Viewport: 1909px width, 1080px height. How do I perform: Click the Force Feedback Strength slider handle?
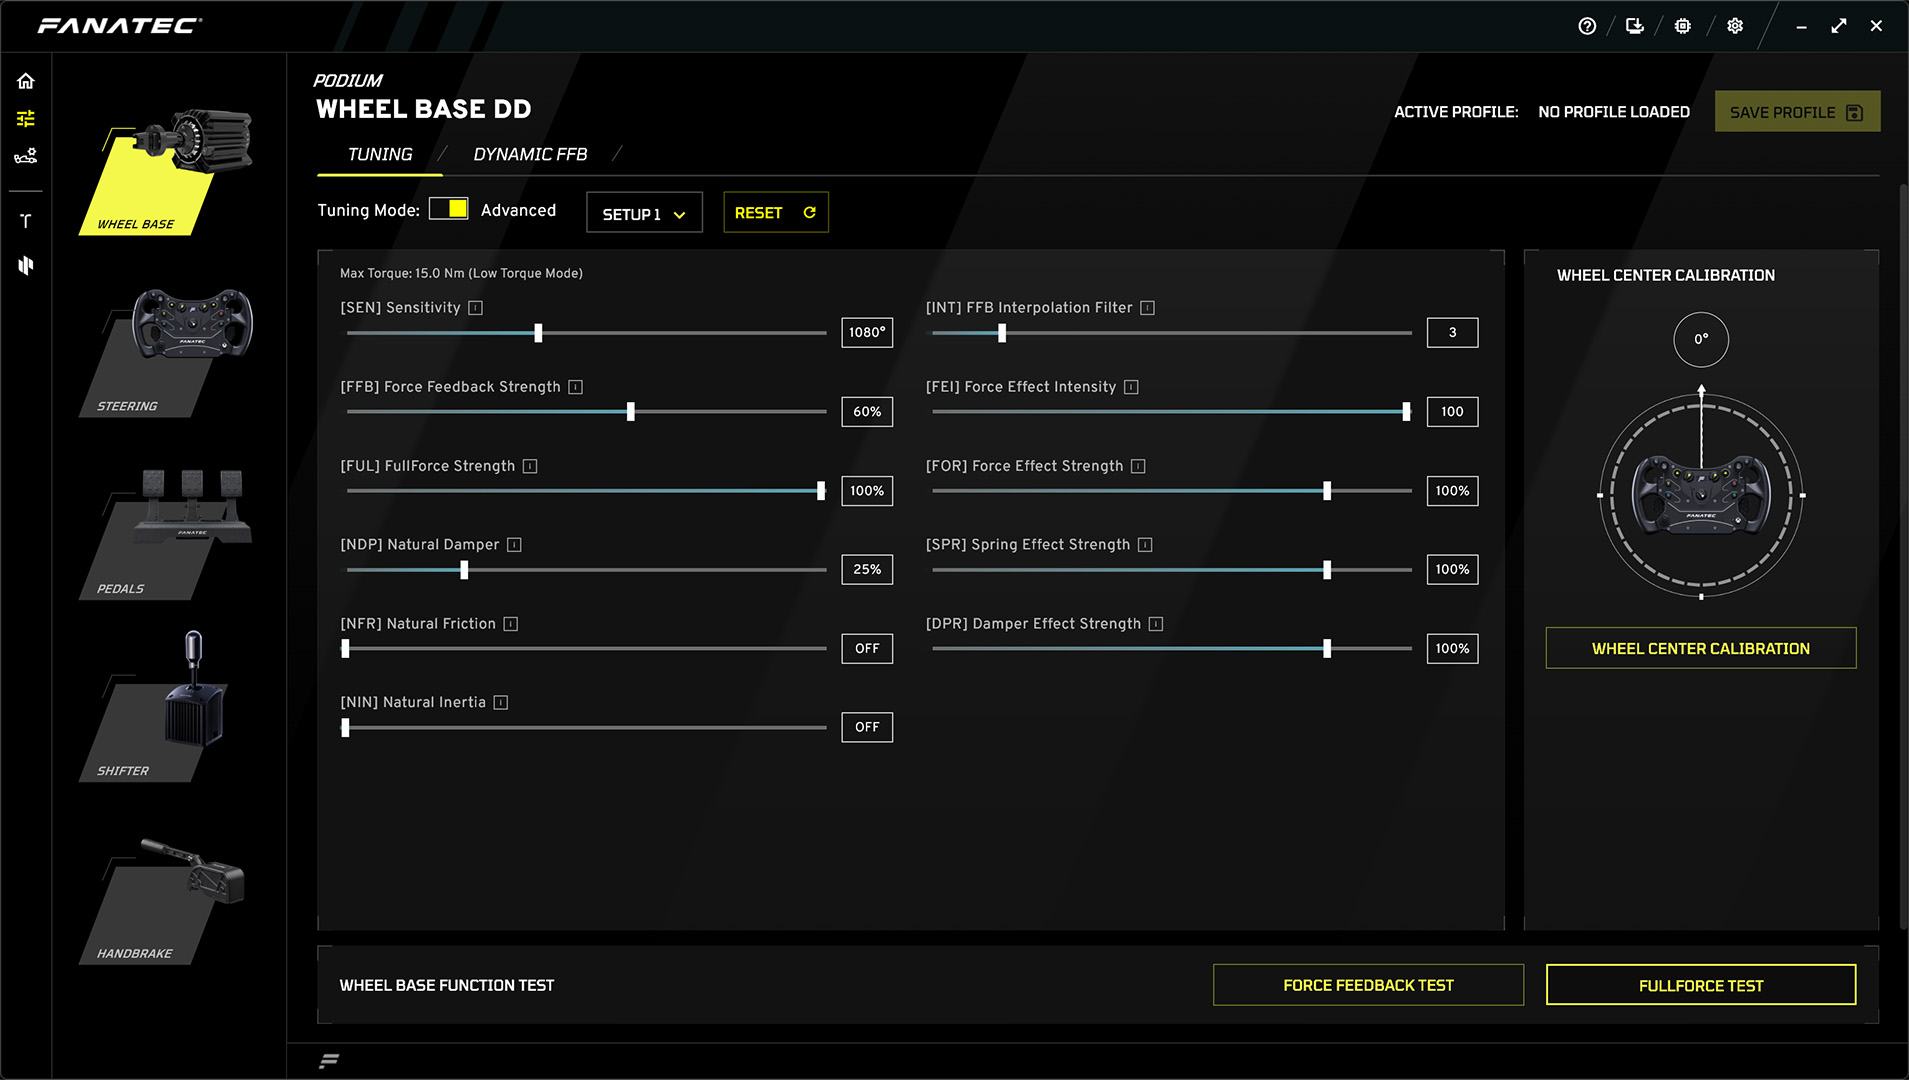630,412
